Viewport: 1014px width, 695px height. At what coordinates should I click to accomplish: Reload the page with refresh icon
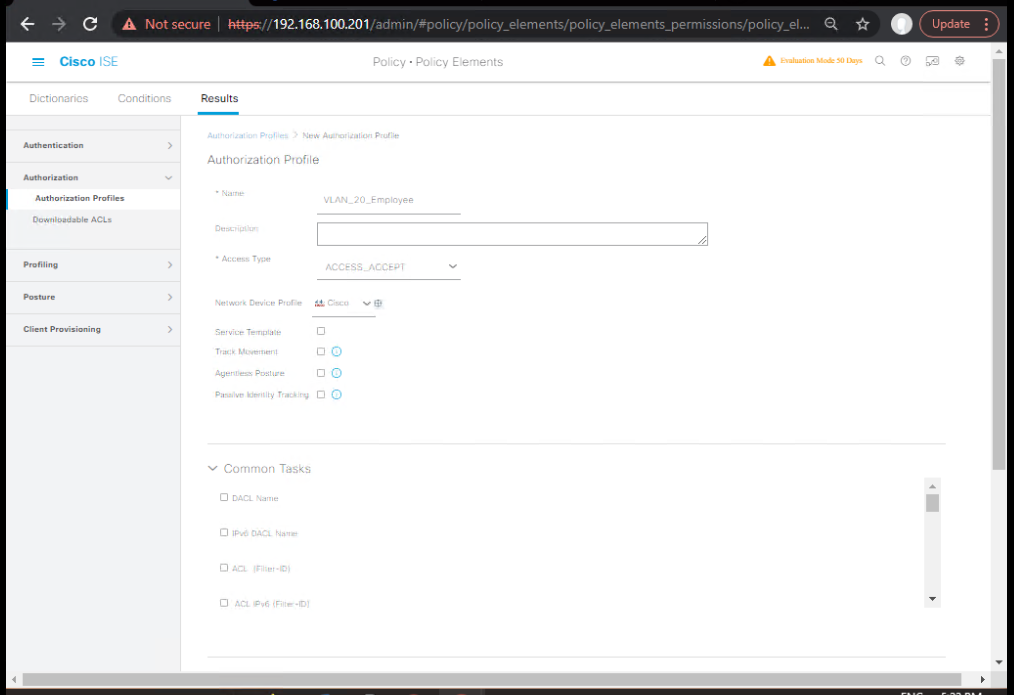(x=90, y=24)
